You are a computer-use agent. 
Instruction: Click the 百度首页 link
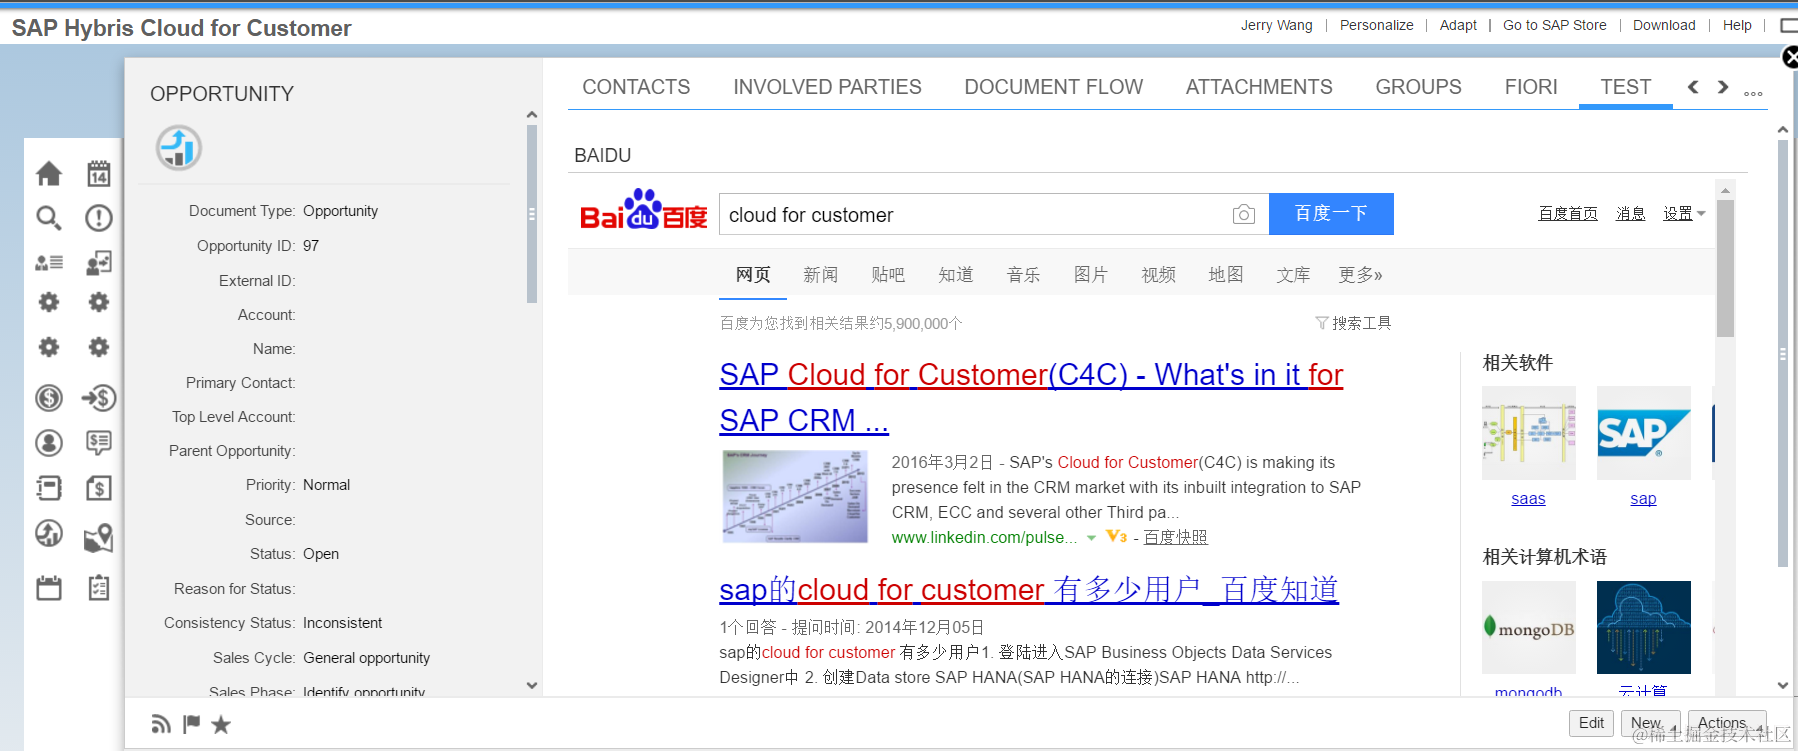[x=1568, y=213]
